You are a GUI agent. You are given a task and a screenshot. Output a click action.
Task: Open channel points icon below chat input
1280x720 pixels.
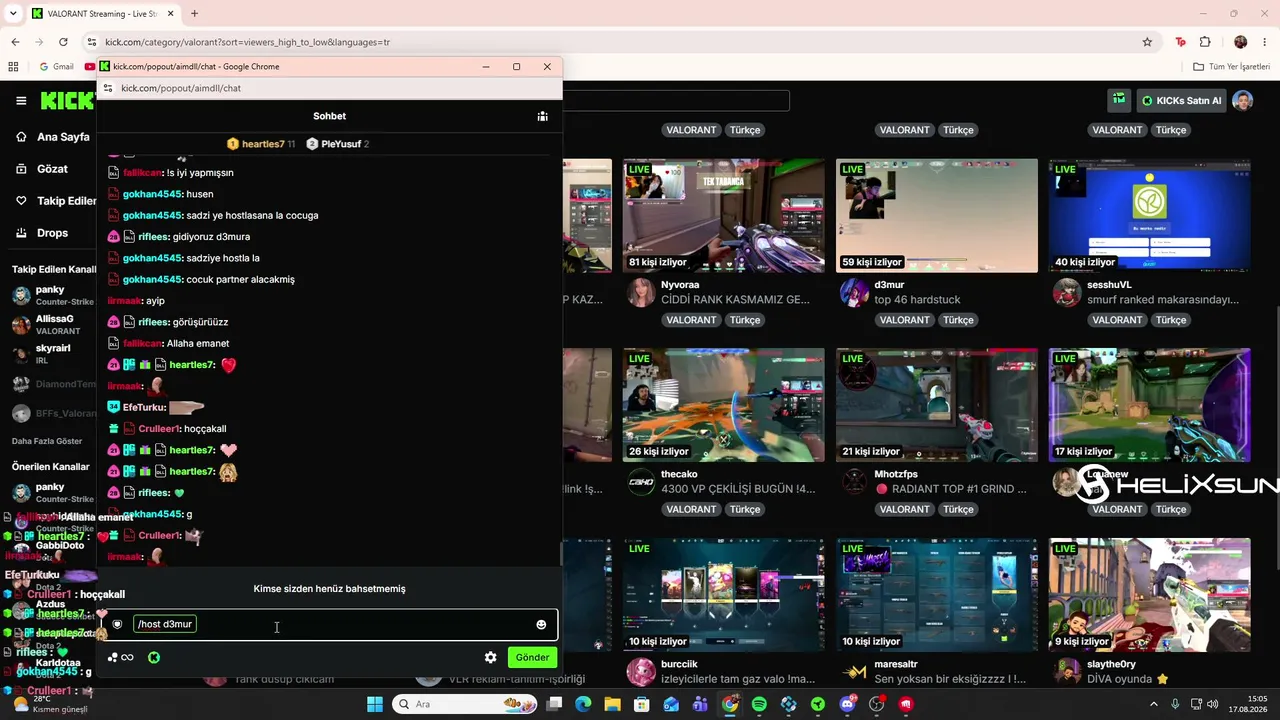point(120,657)
